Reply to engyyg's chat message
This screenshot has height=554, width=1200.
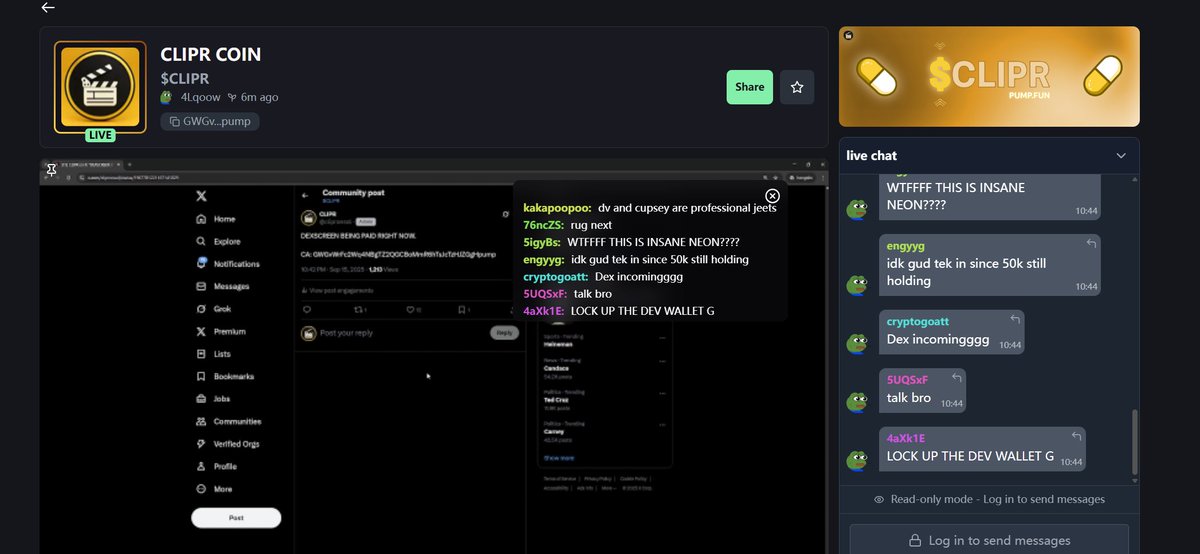[x=1092, y=244]
